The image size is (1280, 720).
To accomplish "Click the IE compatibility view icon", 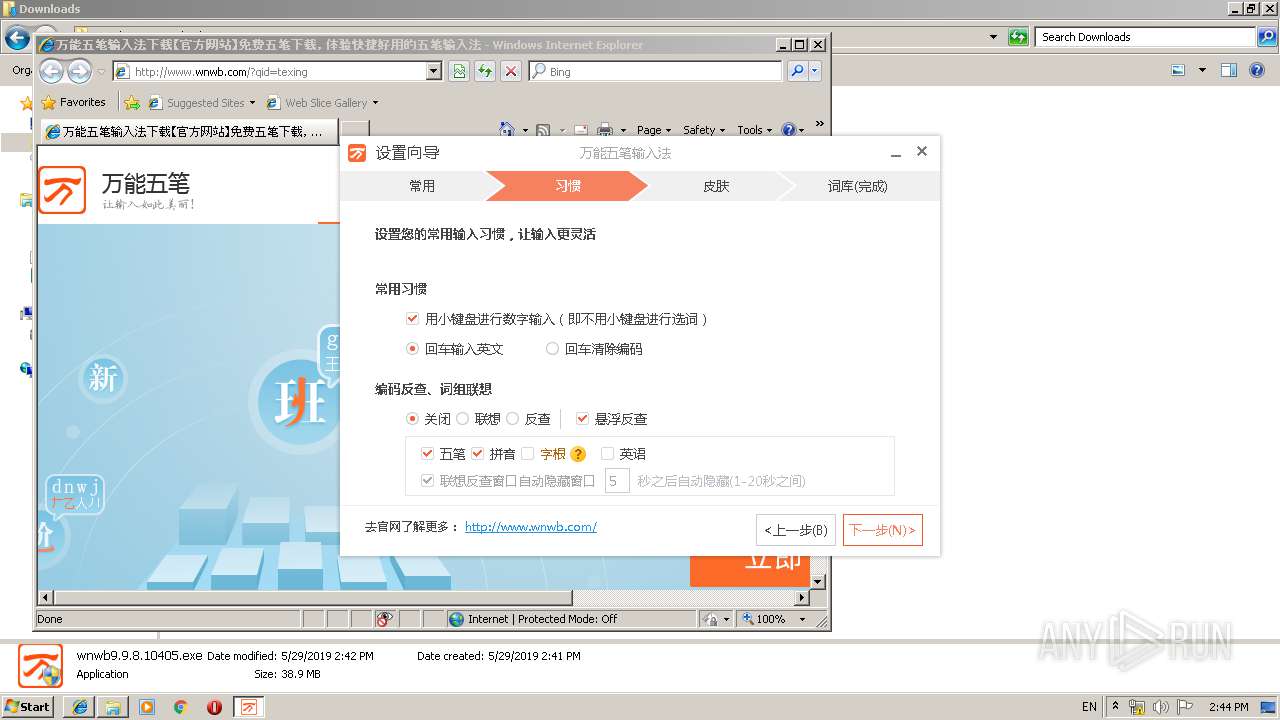I will click(x=459, y=71).
